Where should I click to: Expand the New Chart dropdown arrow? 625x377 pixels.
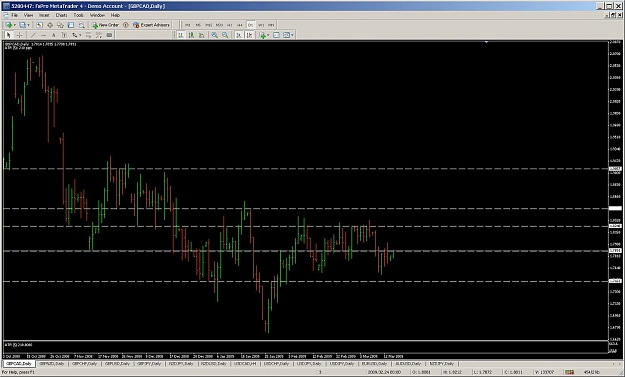click(15, 25)
